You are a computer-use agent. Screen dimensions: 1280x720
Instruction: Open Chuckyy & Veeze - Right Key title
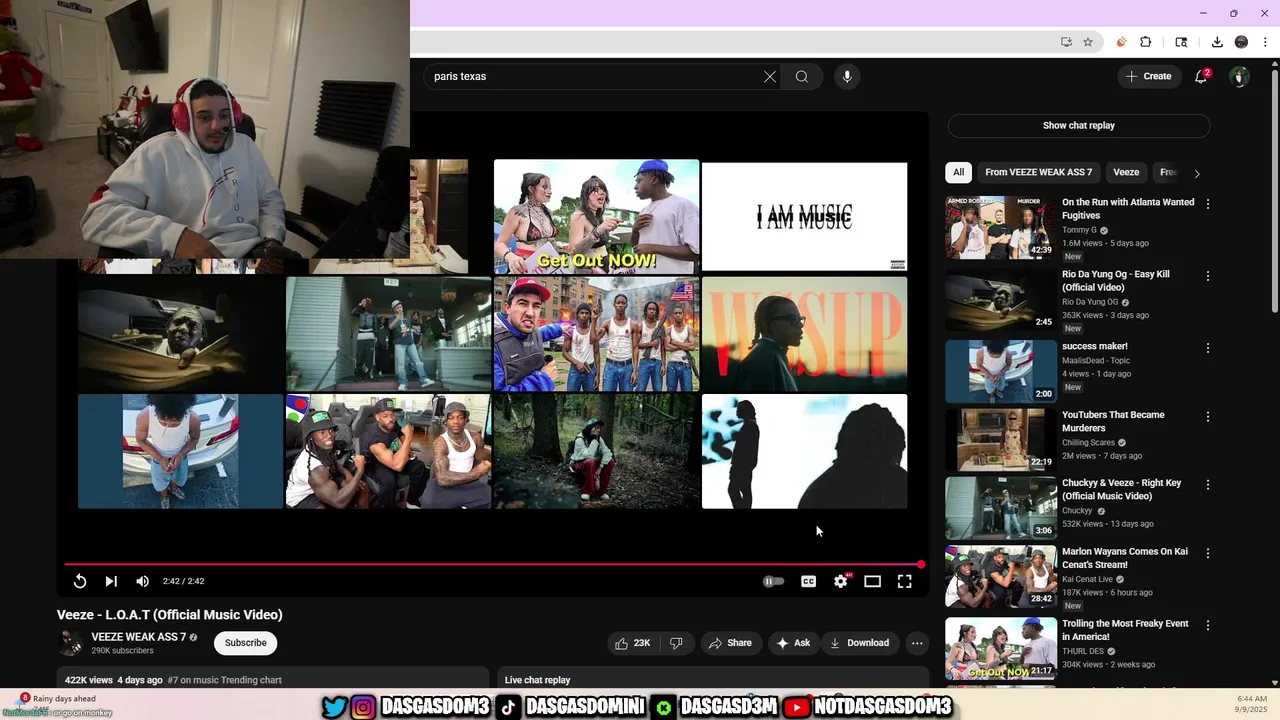pos(1121,489)
